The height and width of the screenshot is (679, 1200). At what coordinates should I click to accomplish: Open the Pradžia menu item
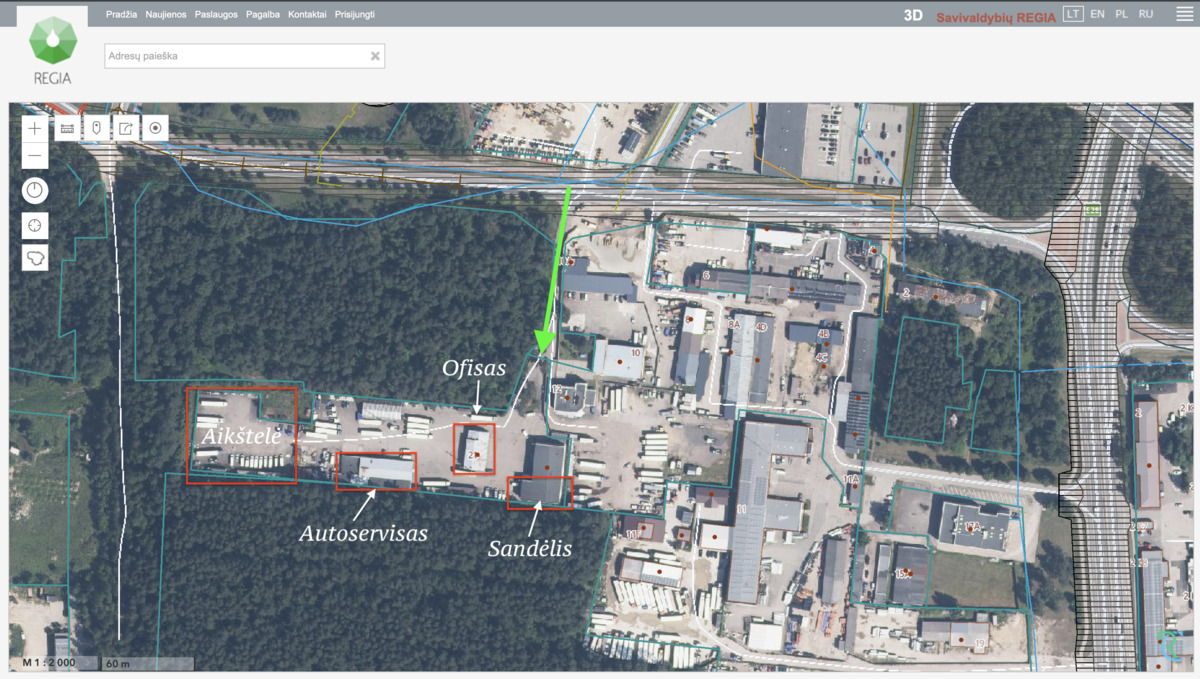coord(121,15)
